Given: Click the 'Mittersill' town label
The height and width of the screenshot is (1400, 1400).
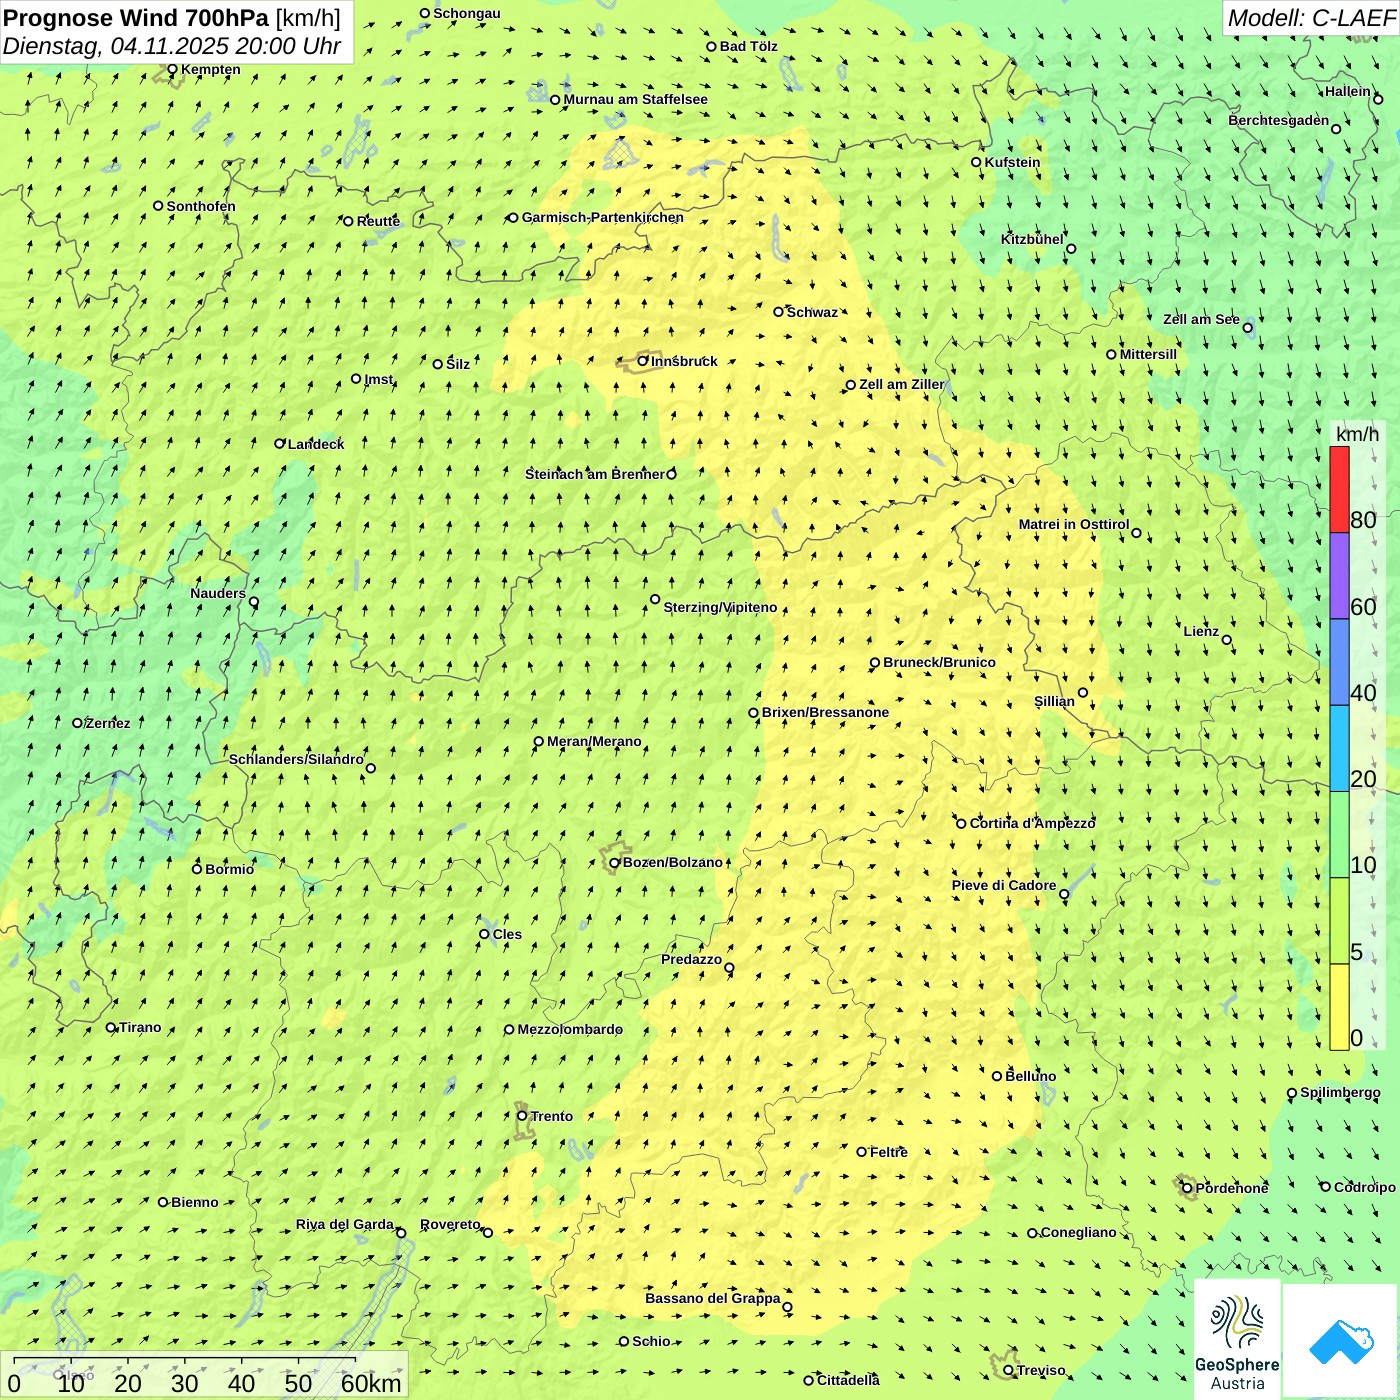Looking at the screenshot, I should click(1148, 354).
